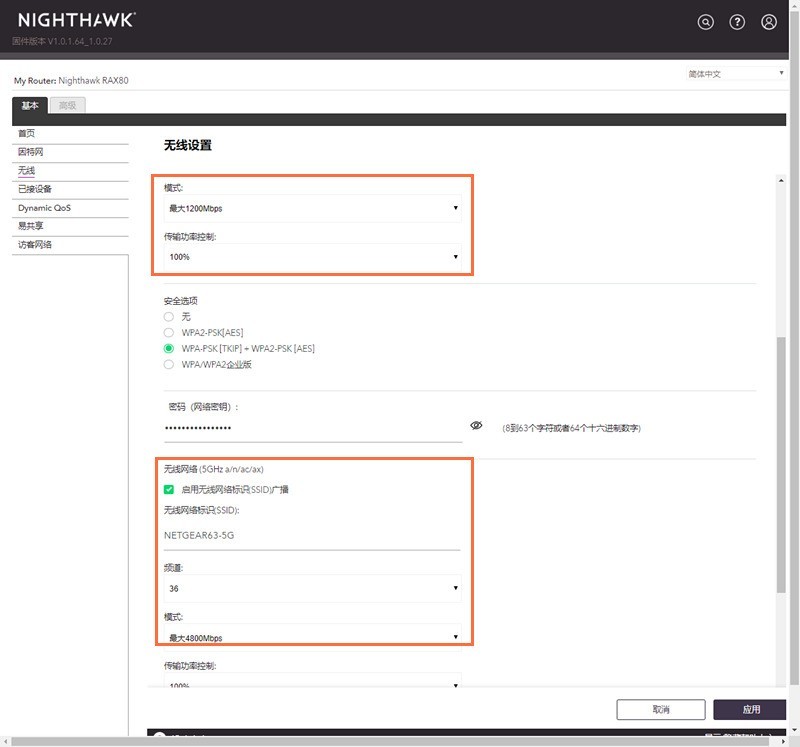Toggle 启用无线网络标识(SSID)广播 checkbox

pos(169,489)
